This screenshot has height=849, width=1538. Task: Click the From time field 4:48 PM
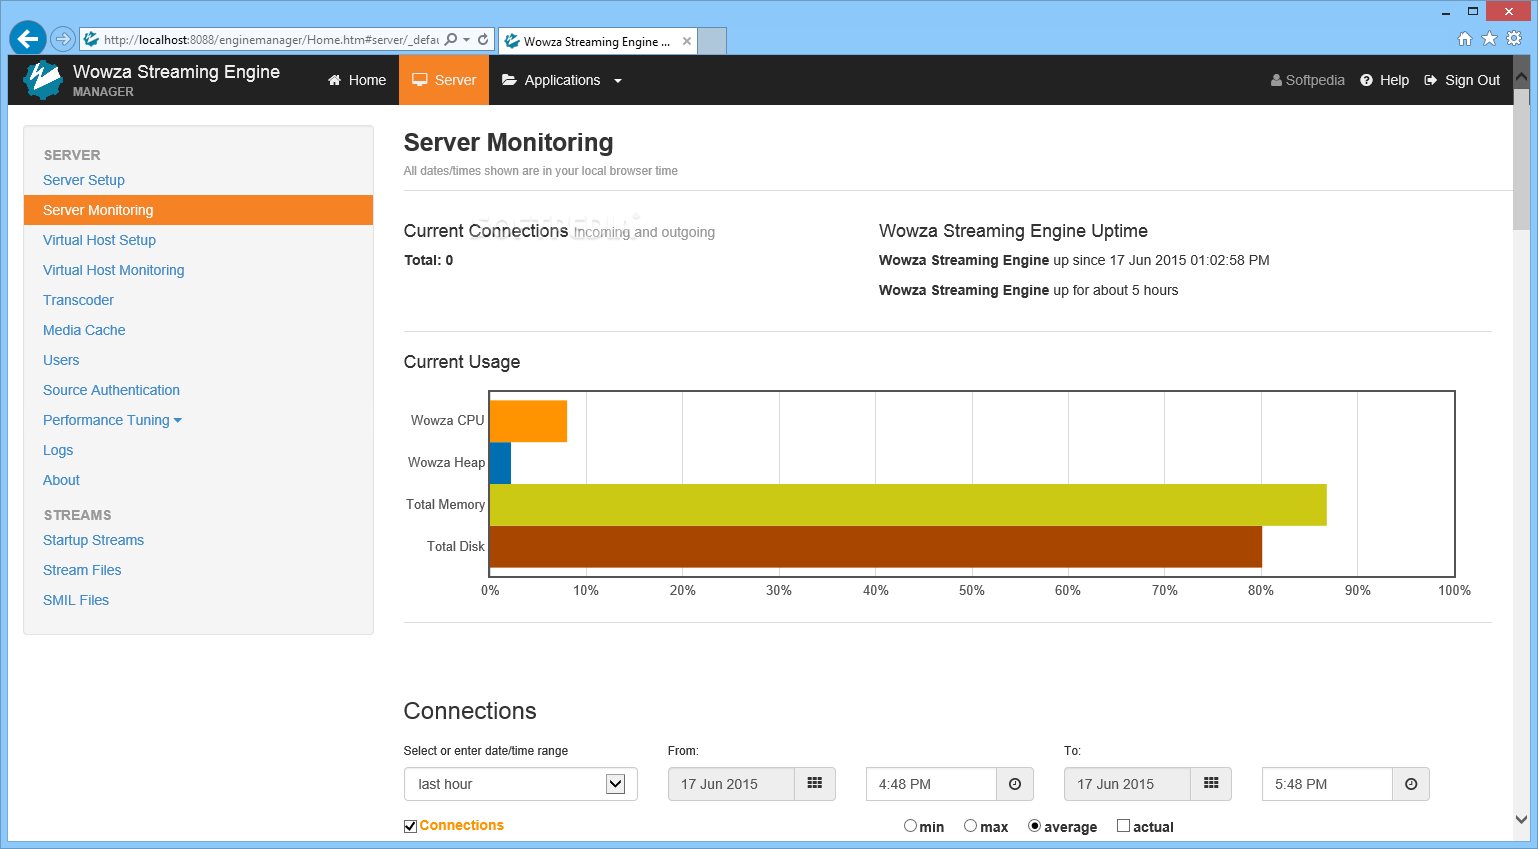(931, 784)
